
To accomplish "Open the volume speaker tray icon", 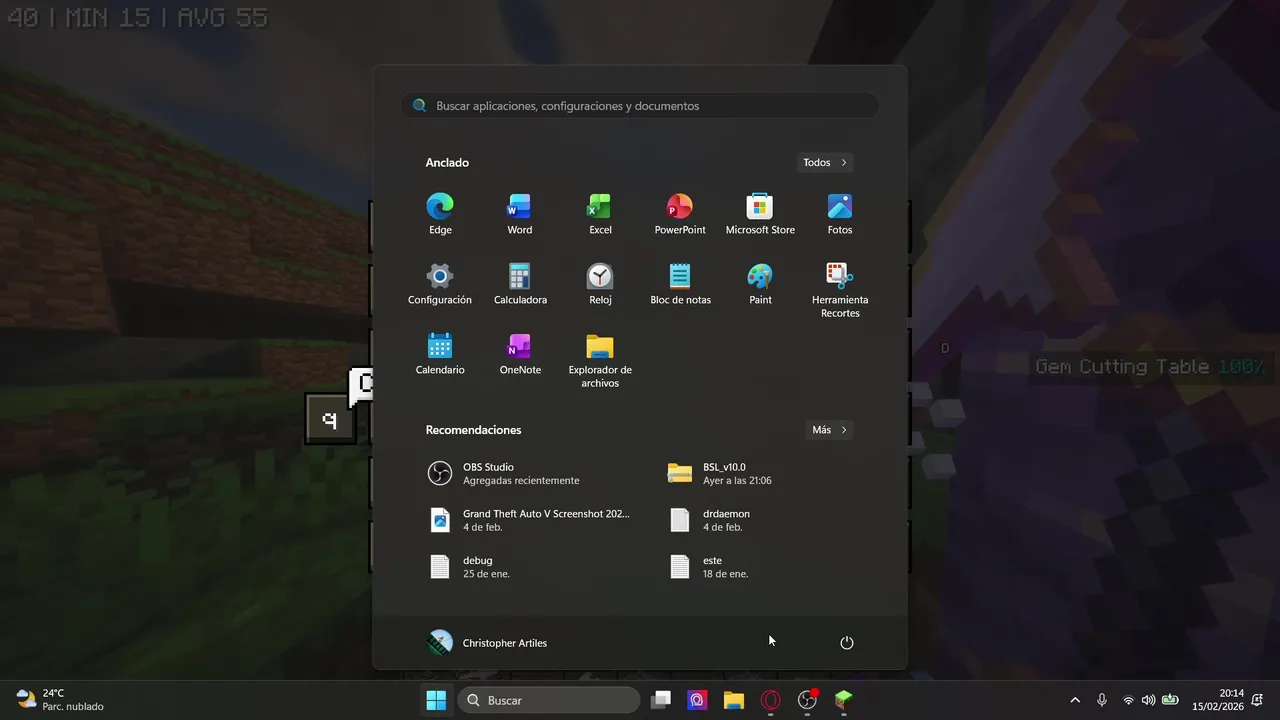I will pos(1148,700).
